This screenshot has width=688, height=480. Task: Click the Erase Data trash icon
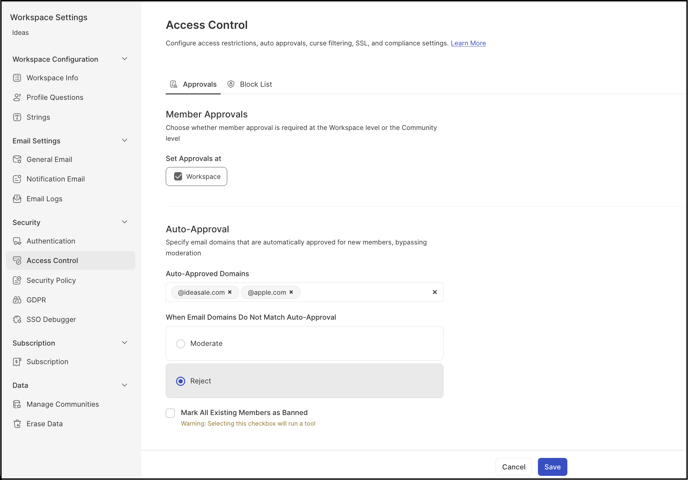[x=17, y=424]
